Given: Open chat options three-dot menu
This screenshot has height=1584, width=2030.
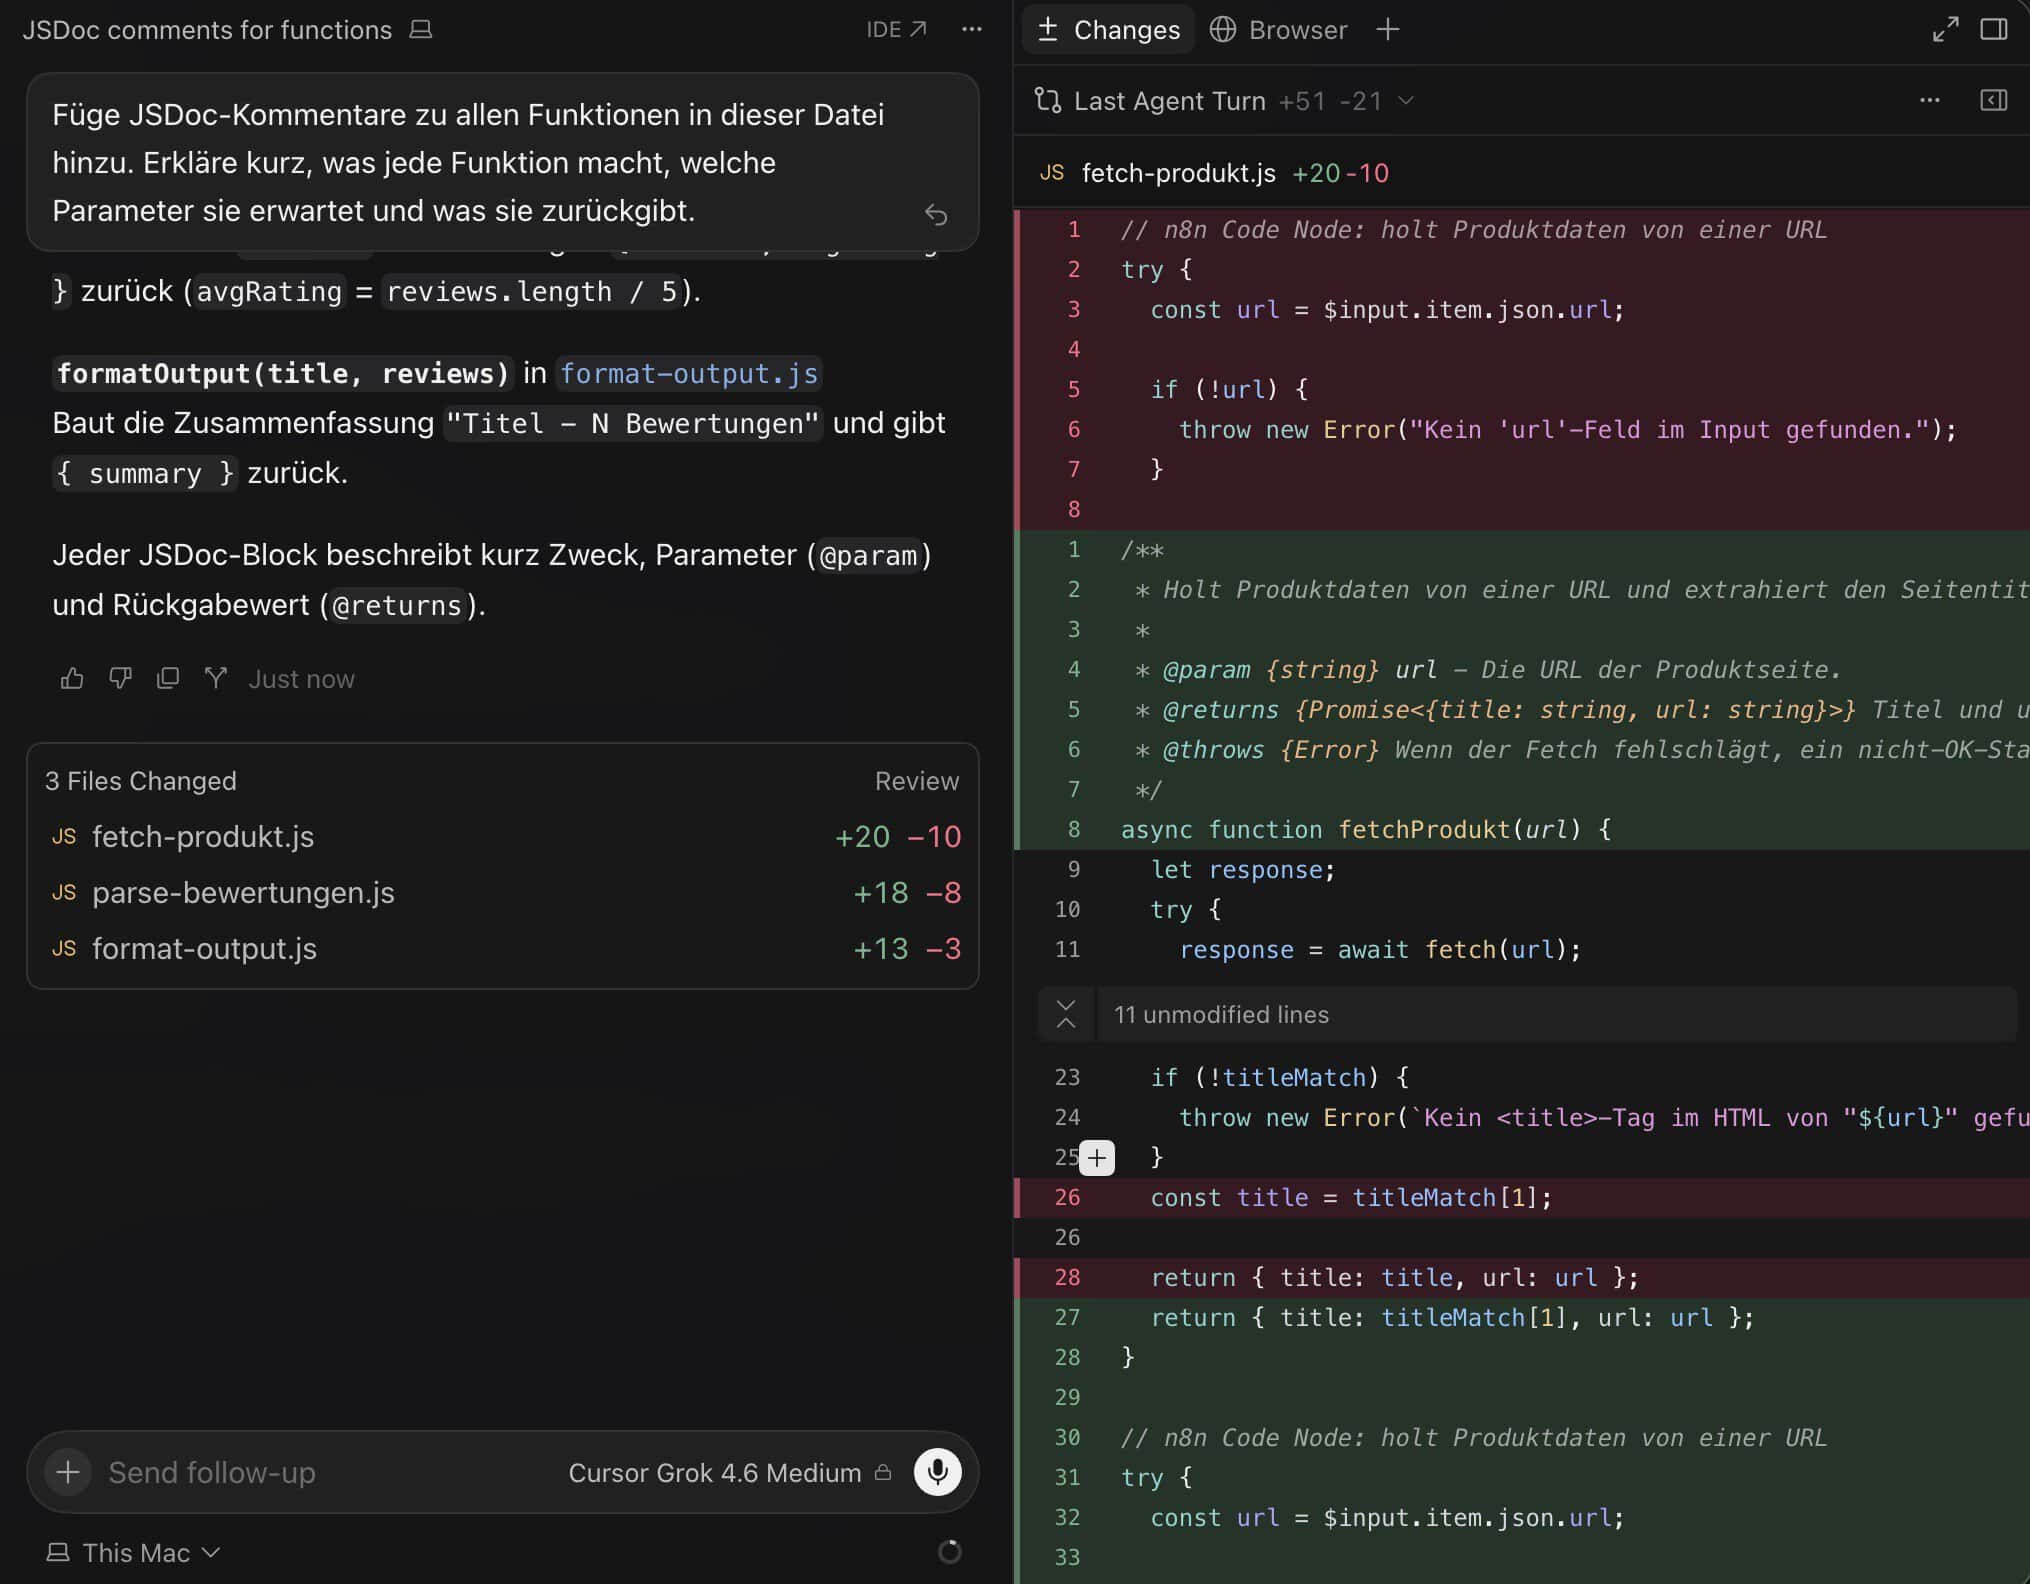Looking at the screenshot, I should (x=972, y=30).
